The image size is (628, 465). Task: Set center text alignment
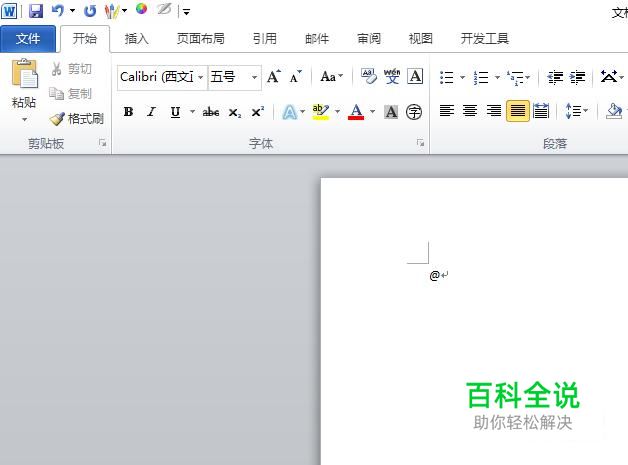470,111
